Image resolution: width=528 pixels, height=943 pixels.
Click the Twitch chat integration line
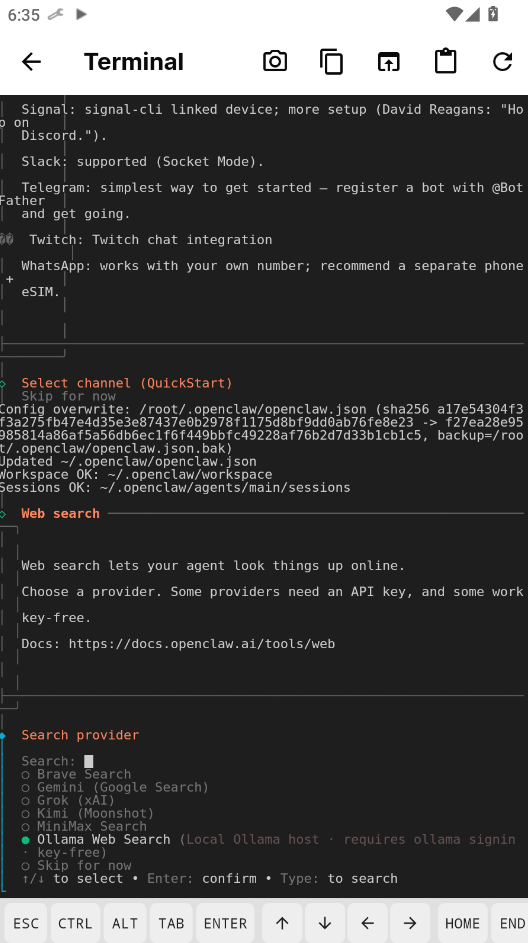coord(151,239)
